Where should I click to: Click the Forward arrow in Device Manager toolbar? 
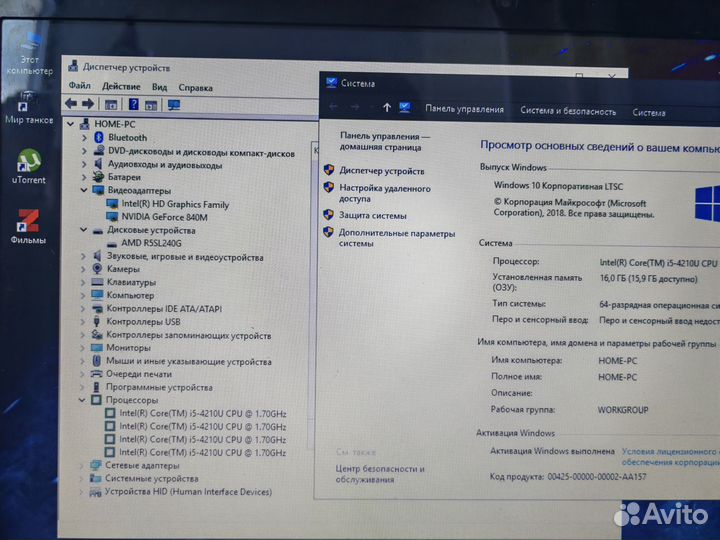(x=88, y=104)
